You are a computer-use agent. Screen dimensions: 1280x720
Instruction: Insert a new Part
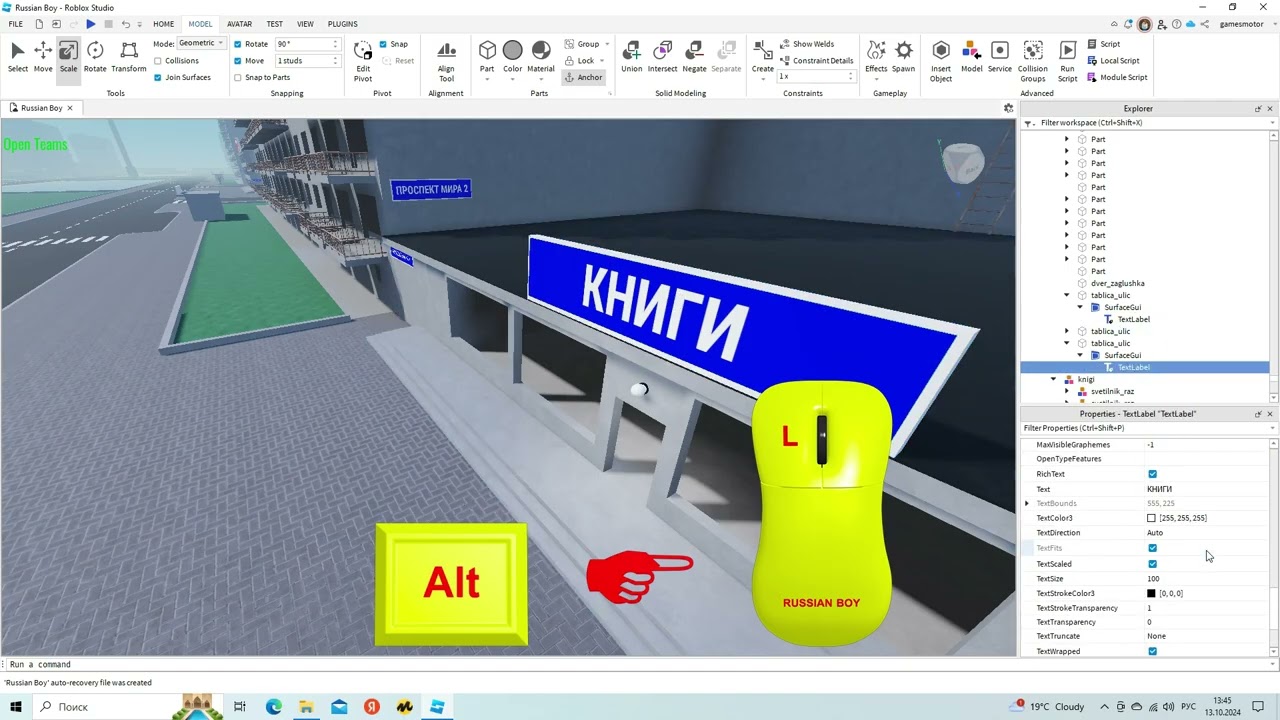[x=487, y=57]
